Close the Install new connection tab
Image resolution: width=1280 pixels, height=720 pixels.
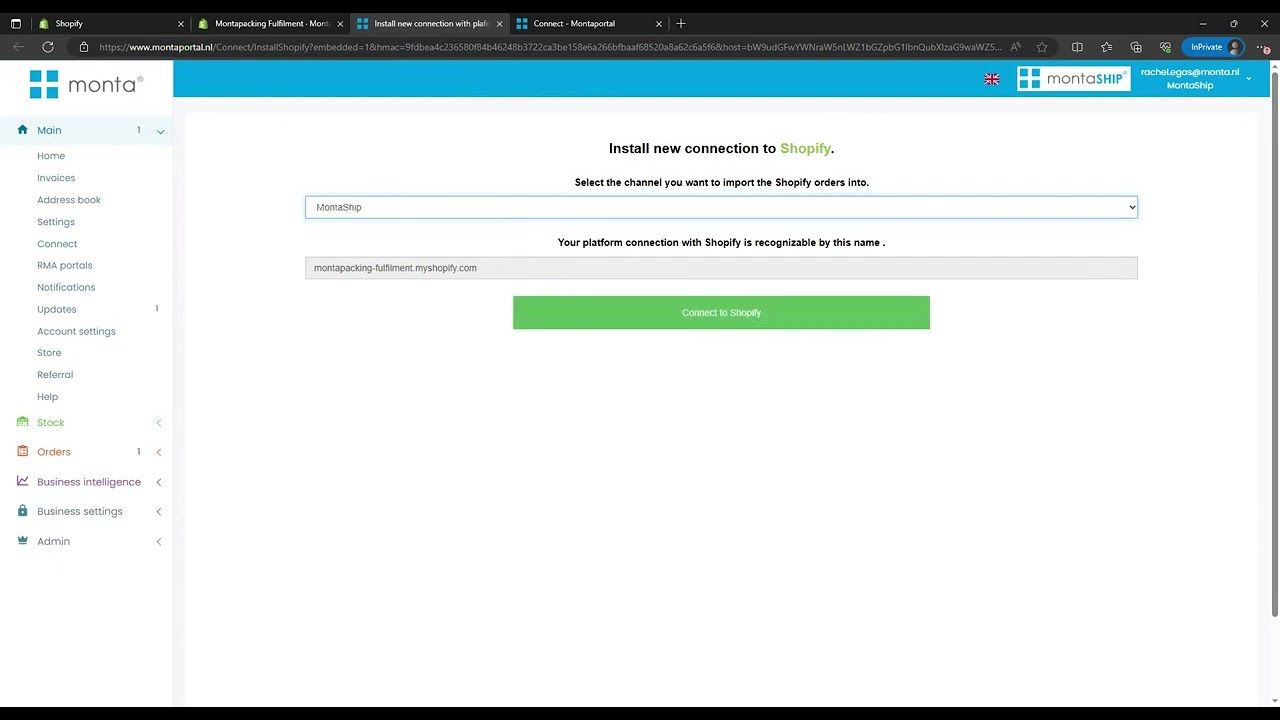coord(499,23)
